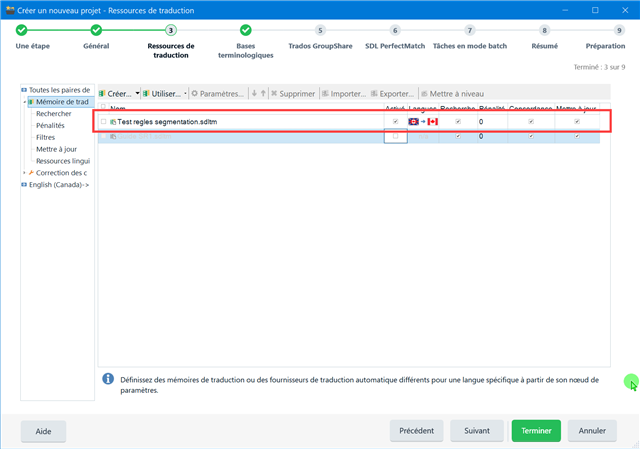Select the Mémoire de trad tree item
The width and height of the screenshot is (640, 449).
tap(62, 102)
